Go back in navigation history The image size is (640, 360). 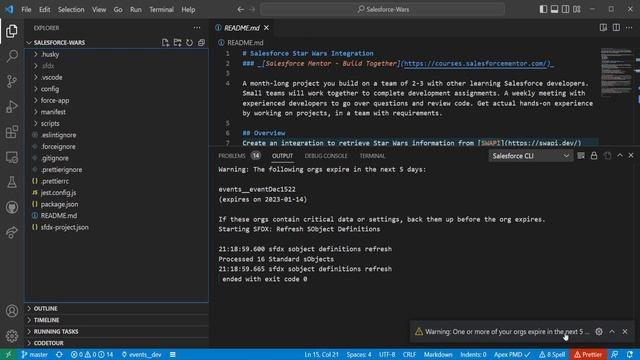point(240,9)
